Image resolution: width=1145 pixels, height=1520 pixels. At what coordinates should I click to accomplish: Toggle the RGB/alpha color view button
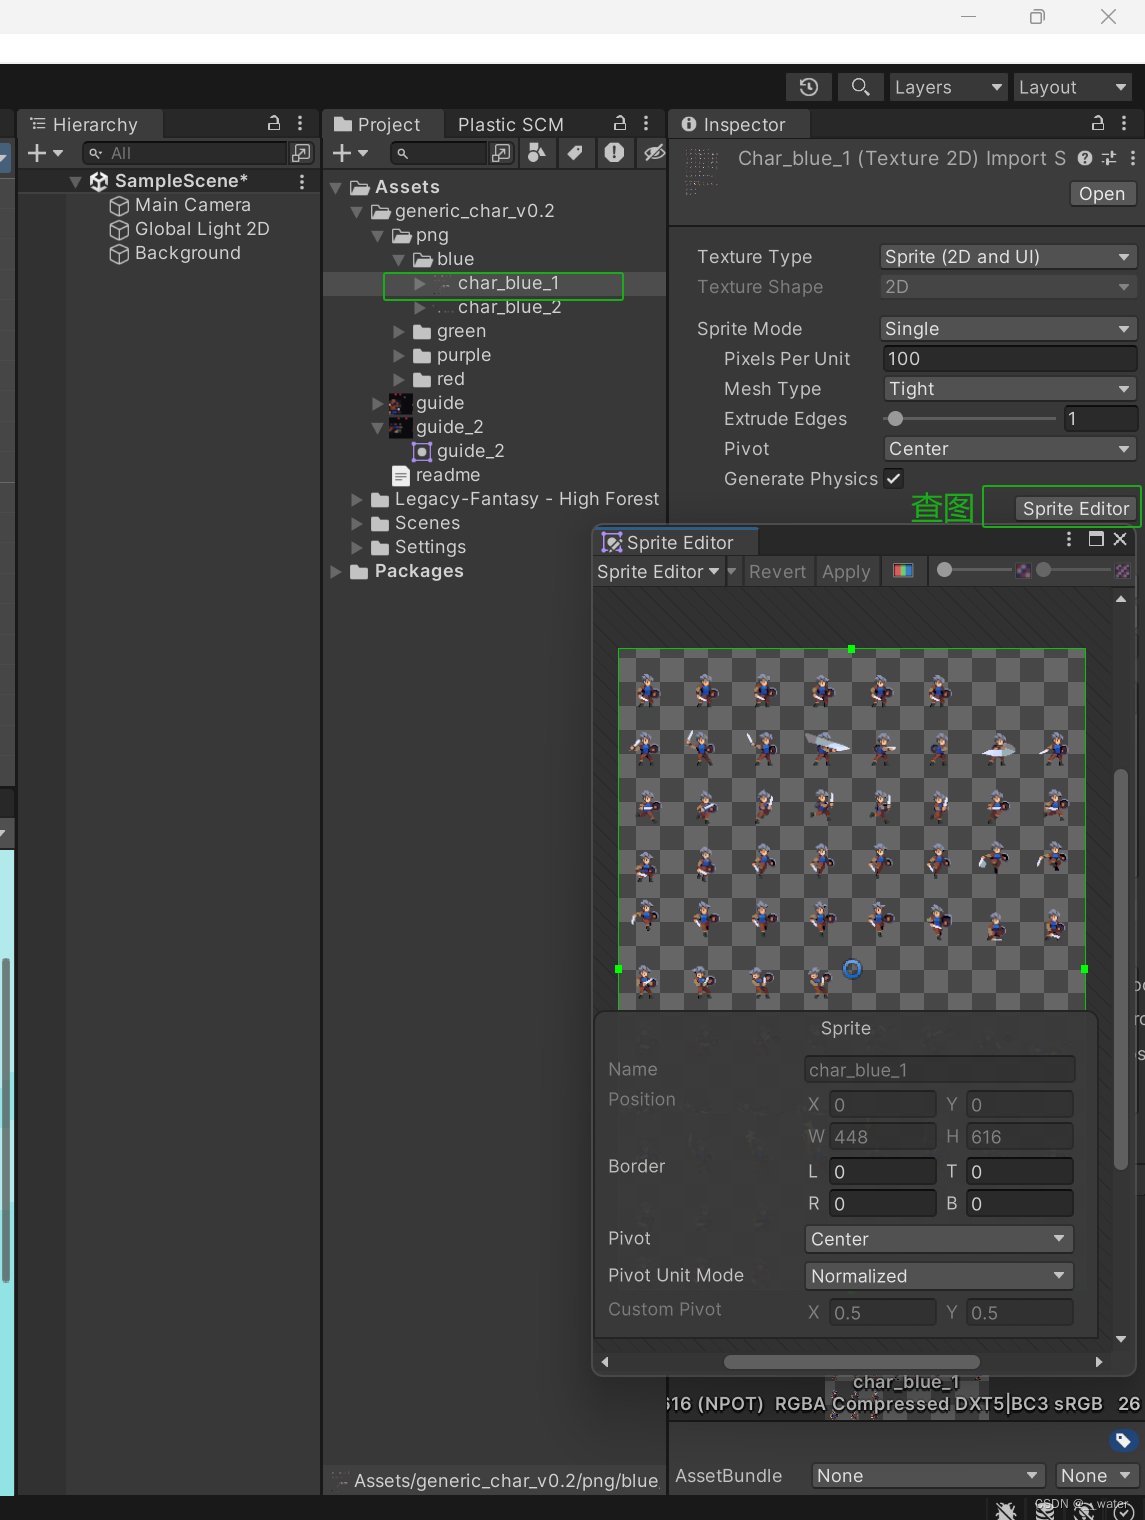903,571
